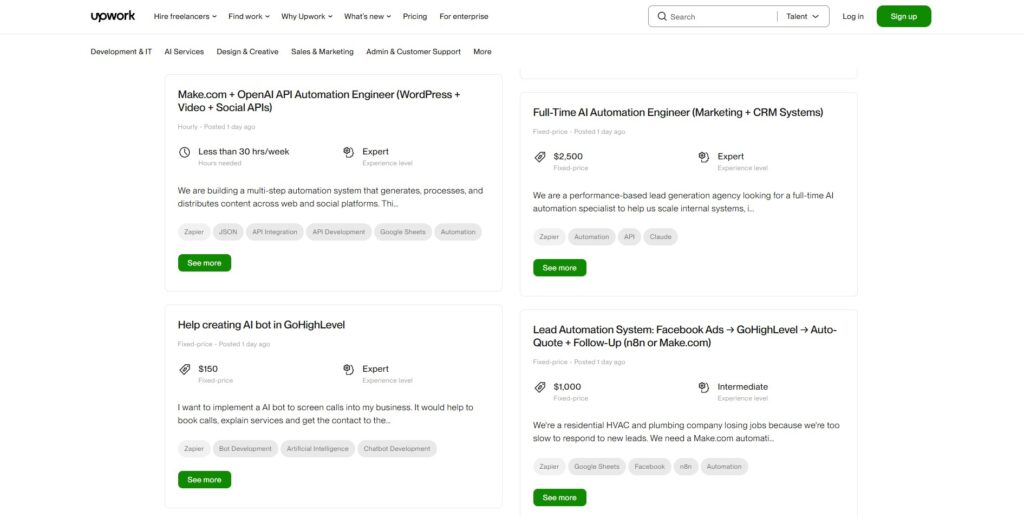Click the Expert icon in GoHighLevel bot job
Viewport: 1024px width, 517px height.
pos(348,369)
